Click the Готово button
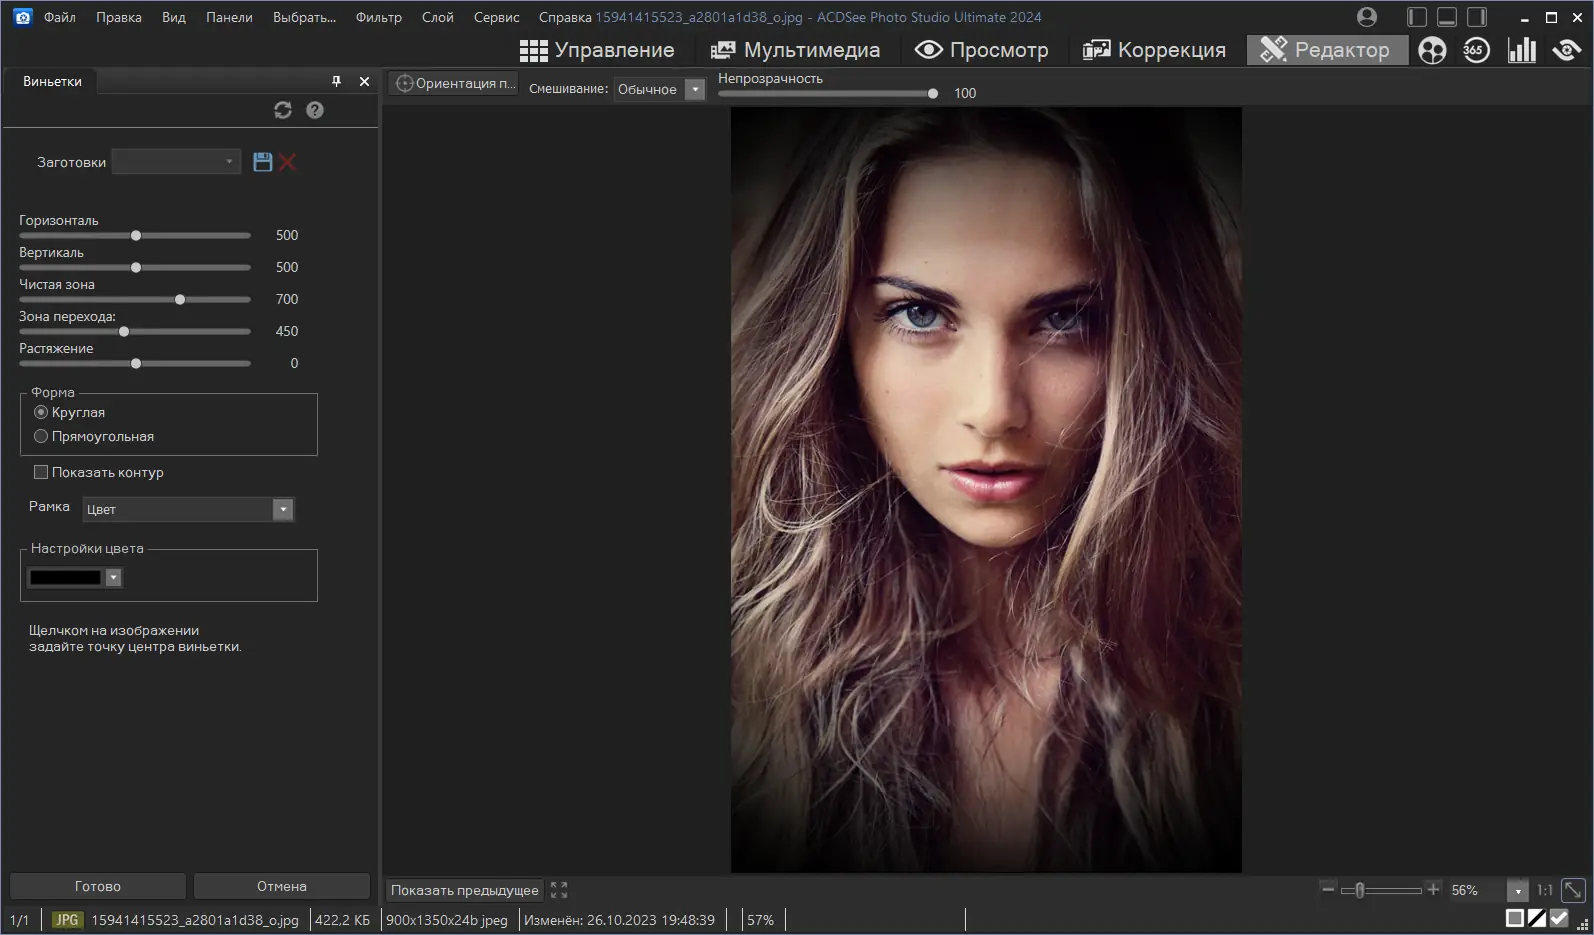The width and height of the screenshot is (1594, 935). (97, 886)
